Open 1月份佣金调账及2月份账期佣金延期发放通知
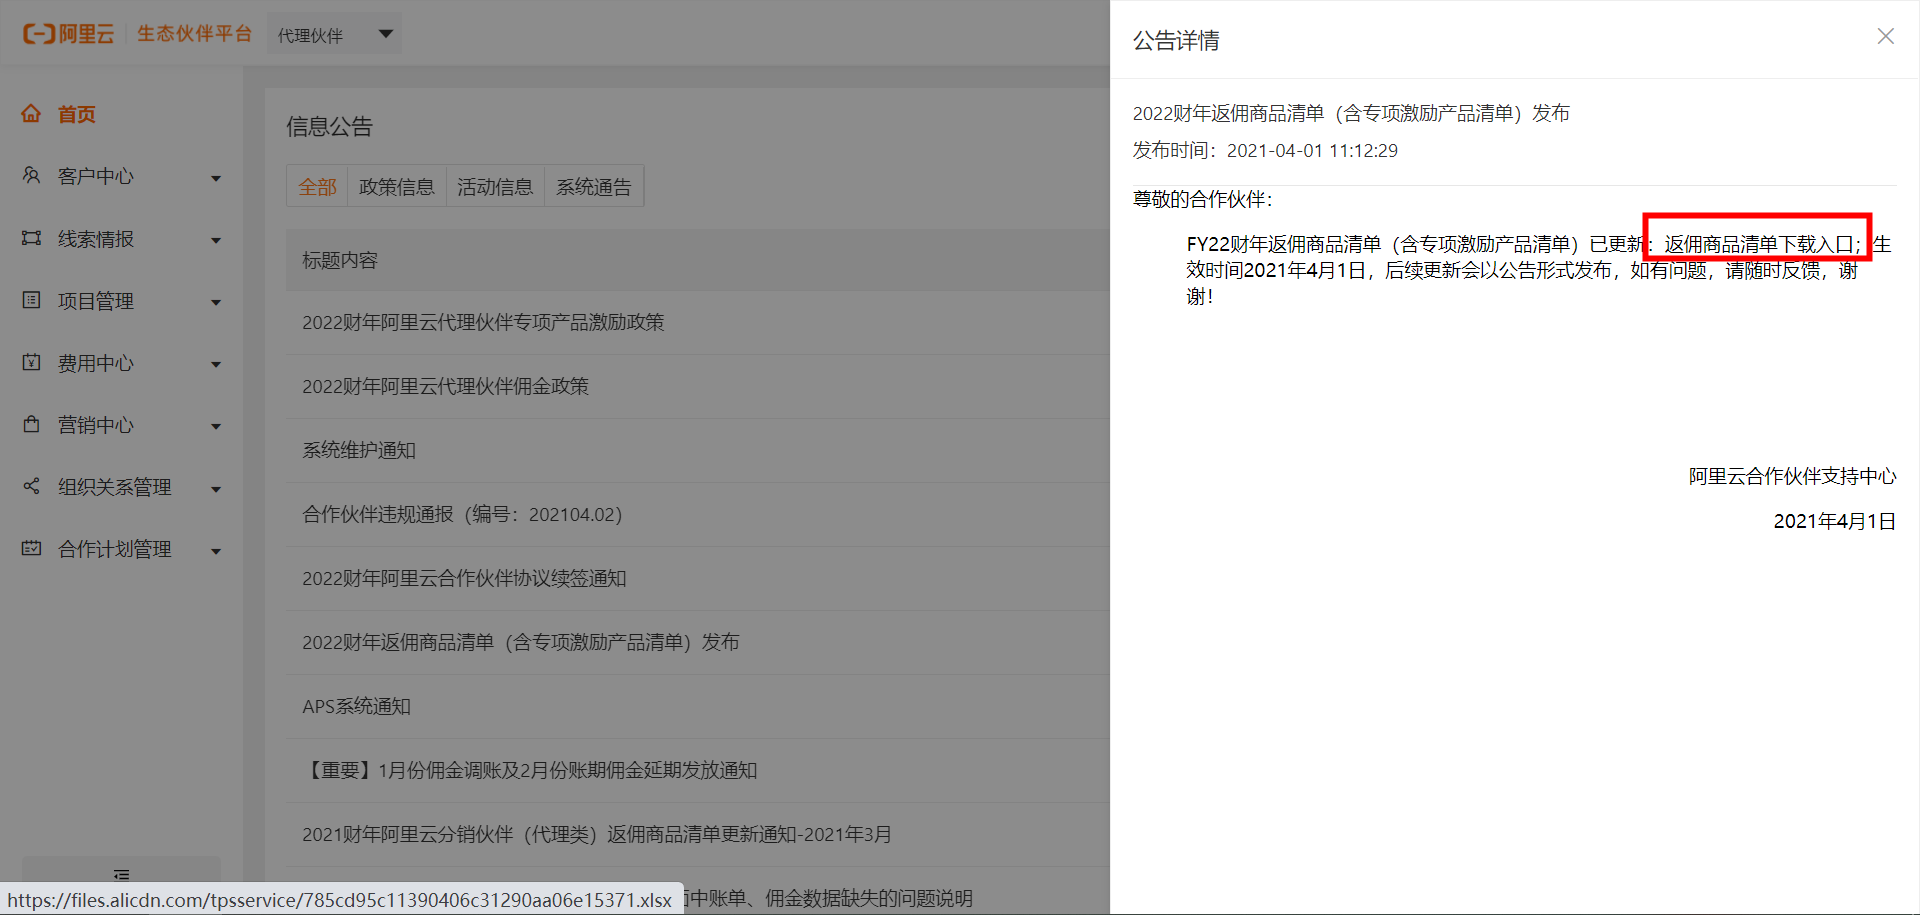Viewport: 1920px width, 915px height. [x=529, y=770]
